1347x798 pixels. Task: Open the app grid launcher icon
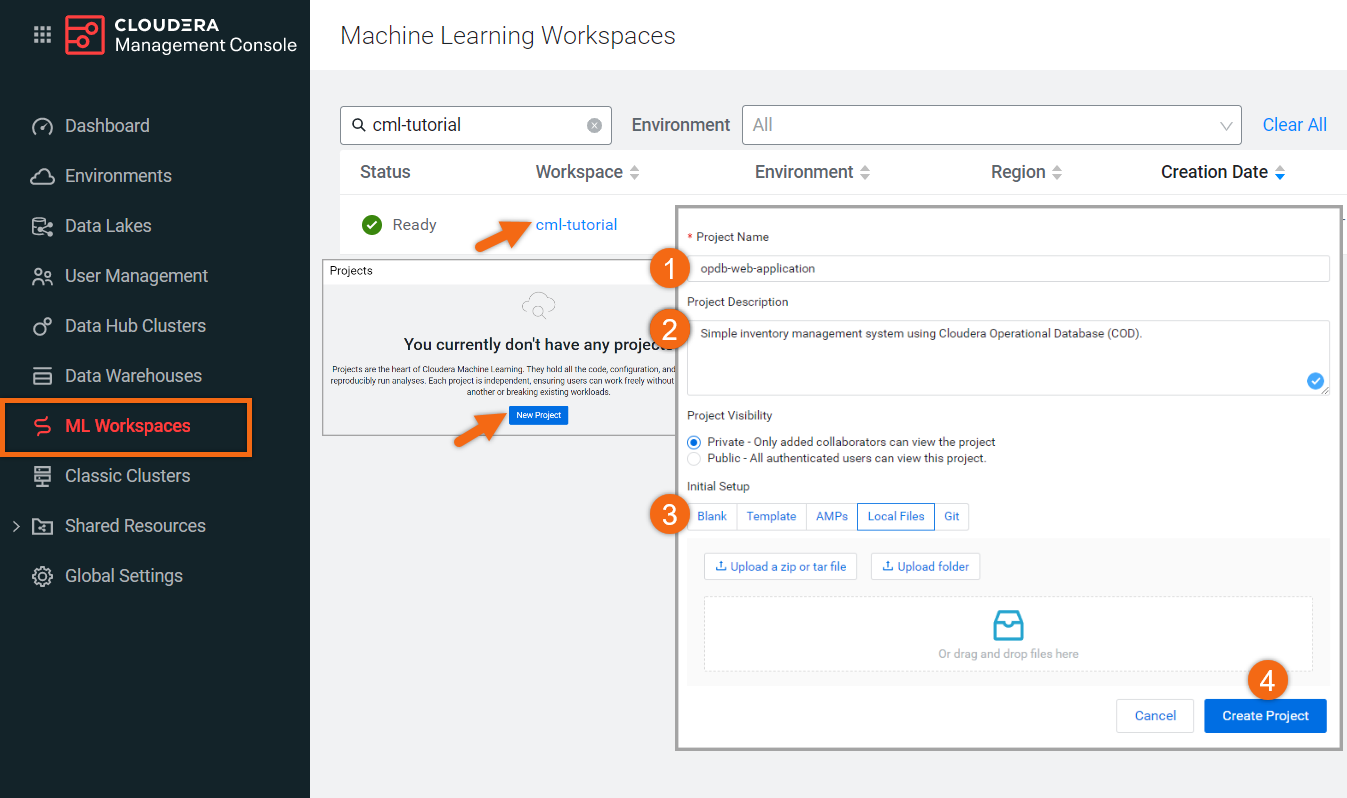42,35
